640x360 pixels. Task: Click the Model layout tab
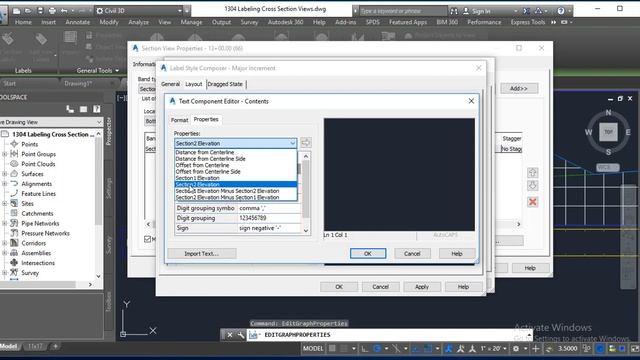tap(9, 347)
